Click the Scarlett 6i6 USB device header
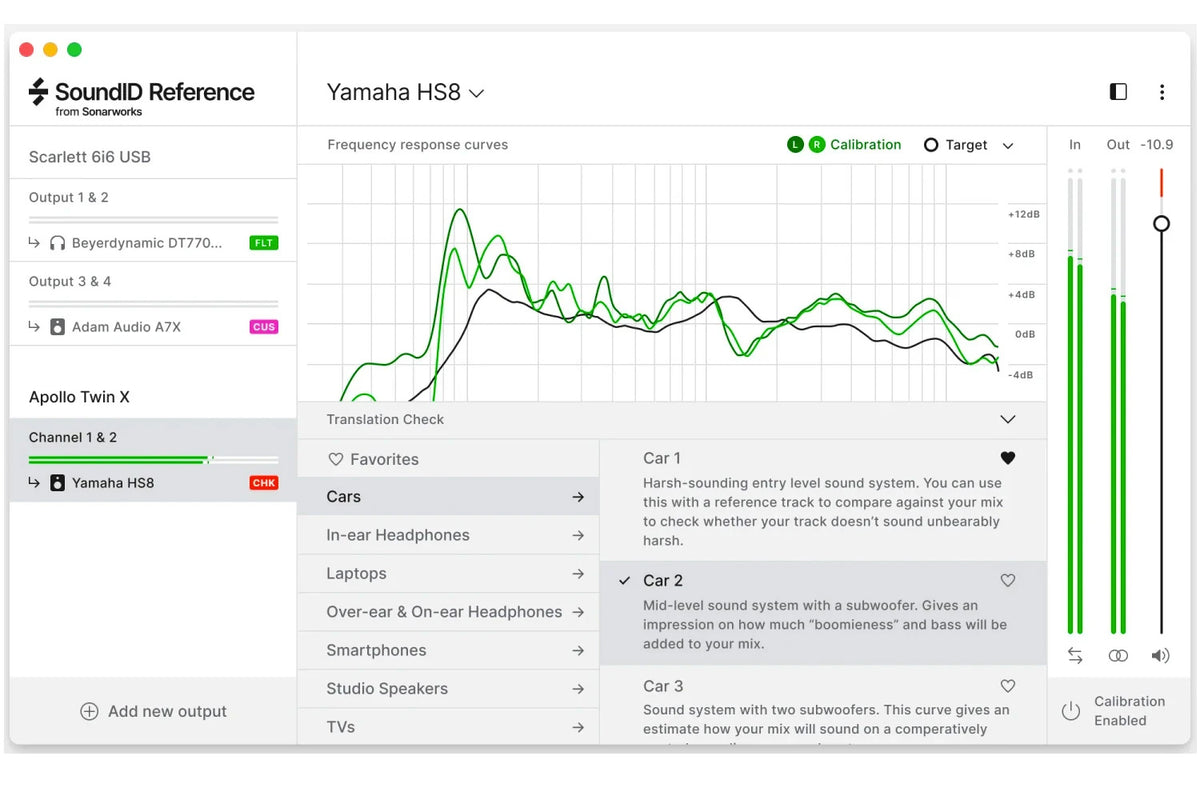Image resolution: width=1200 pixels, height=800 pixels. tap(90, 157)
